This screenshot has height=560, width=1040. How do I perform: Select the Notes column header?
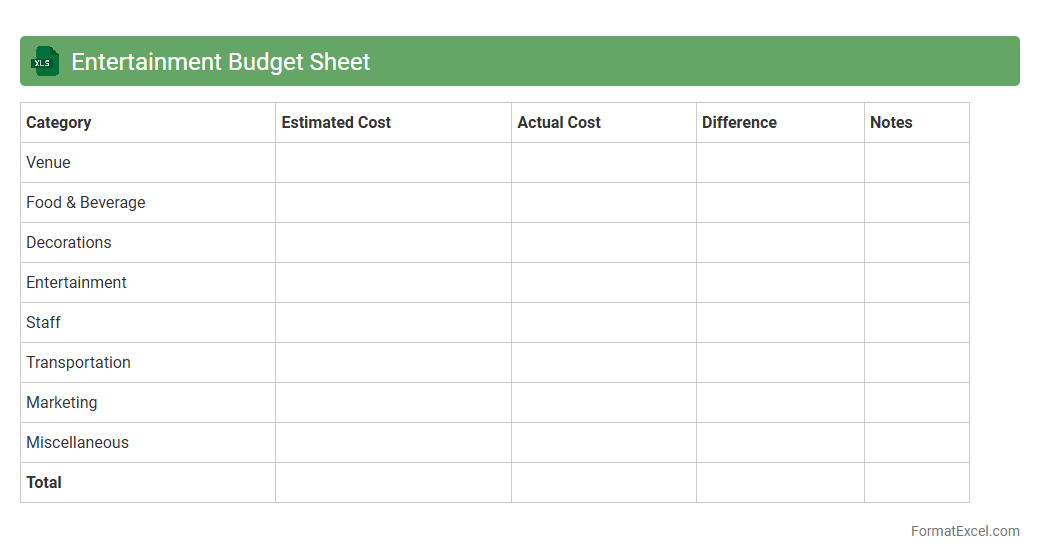click(891, 123)
